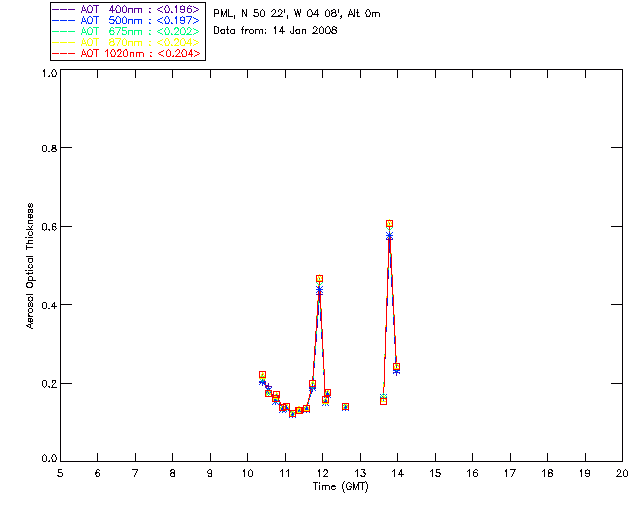Click the highest peak data marker near 0.6
This screenshot has width=640, height=512.
tap(389, 224)
